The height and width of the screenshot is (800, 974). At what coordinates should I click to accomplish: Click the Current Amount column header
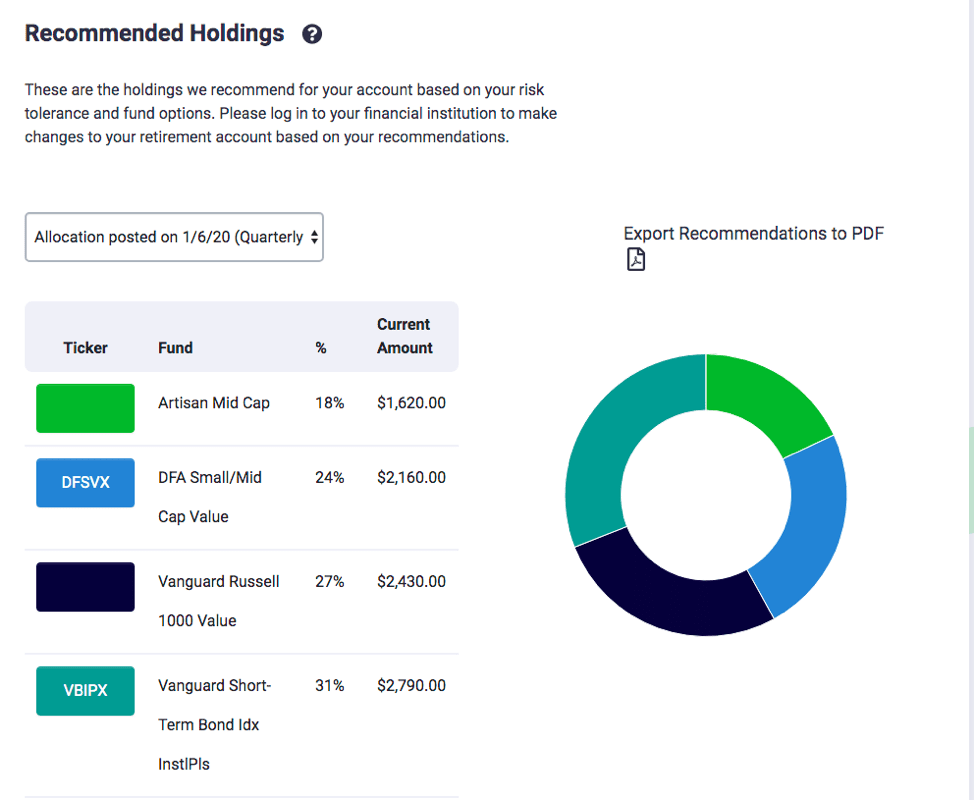404,335
